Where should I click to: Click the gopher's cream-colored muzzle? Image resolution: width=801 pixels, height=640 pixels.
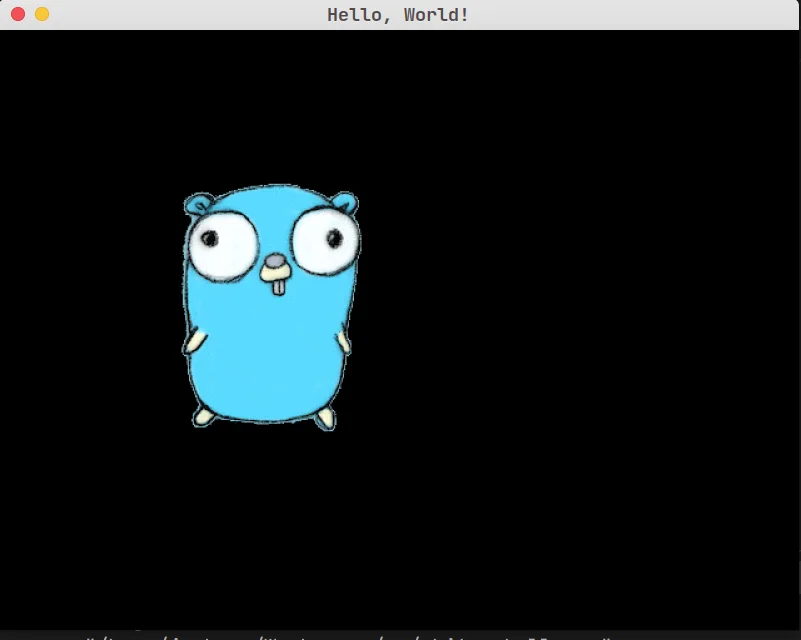[275, 273]
